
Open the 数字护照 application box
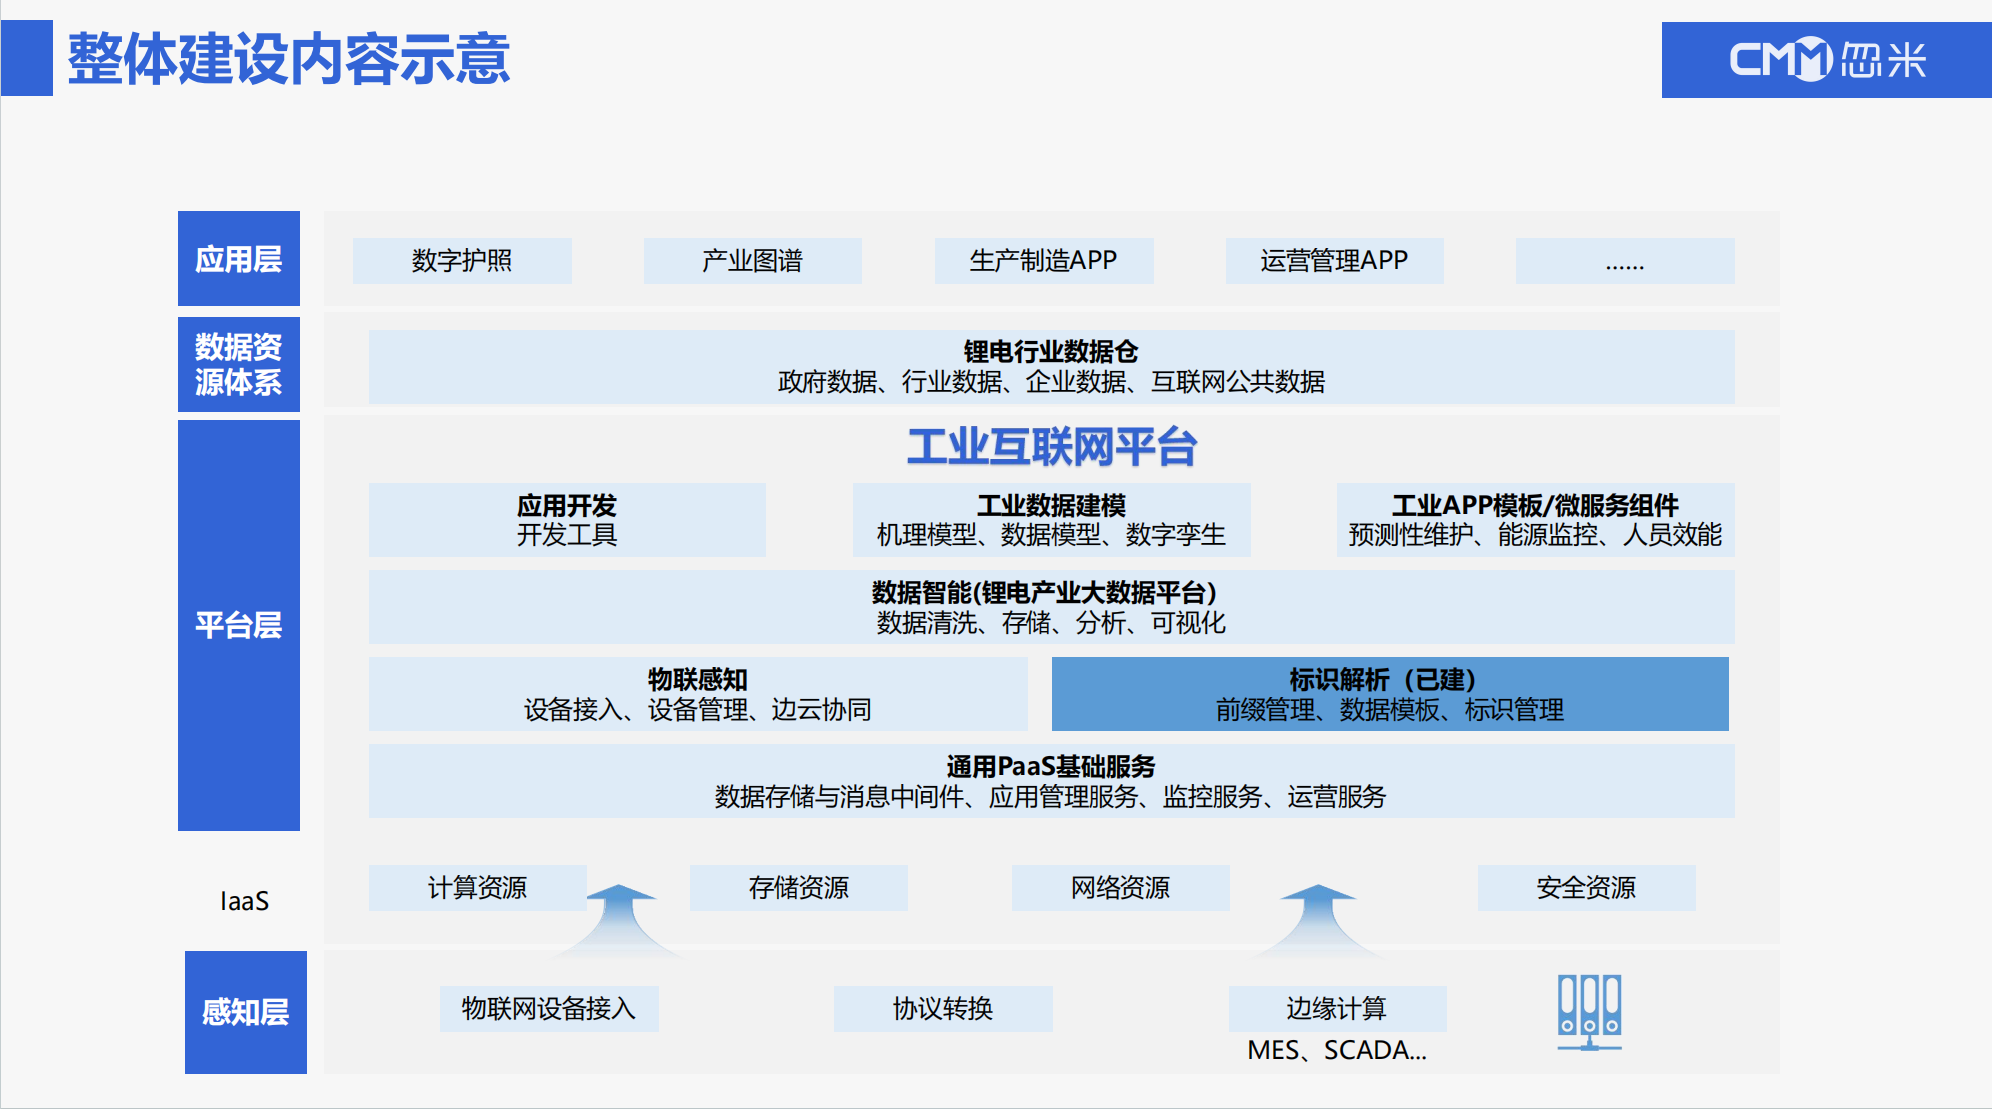point(462,261)
